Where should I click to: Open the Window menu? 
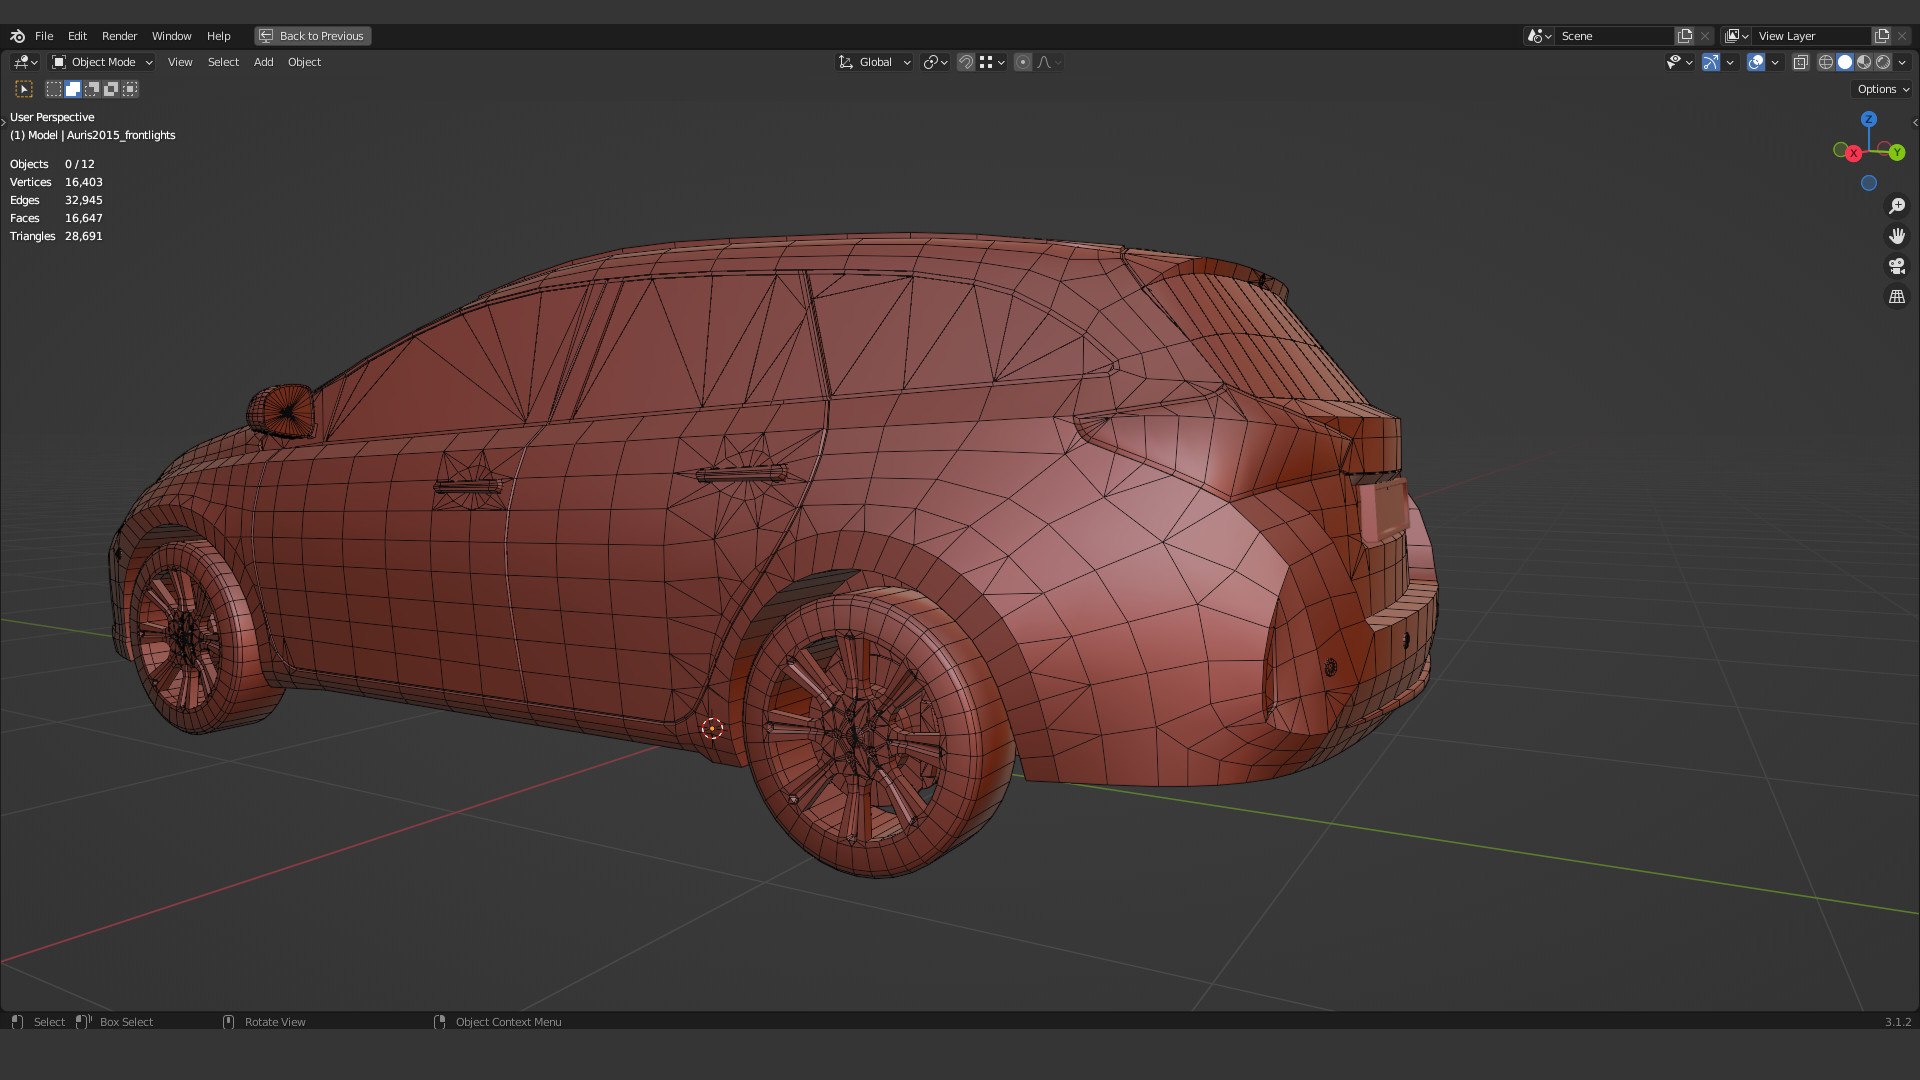pos(171,36)
